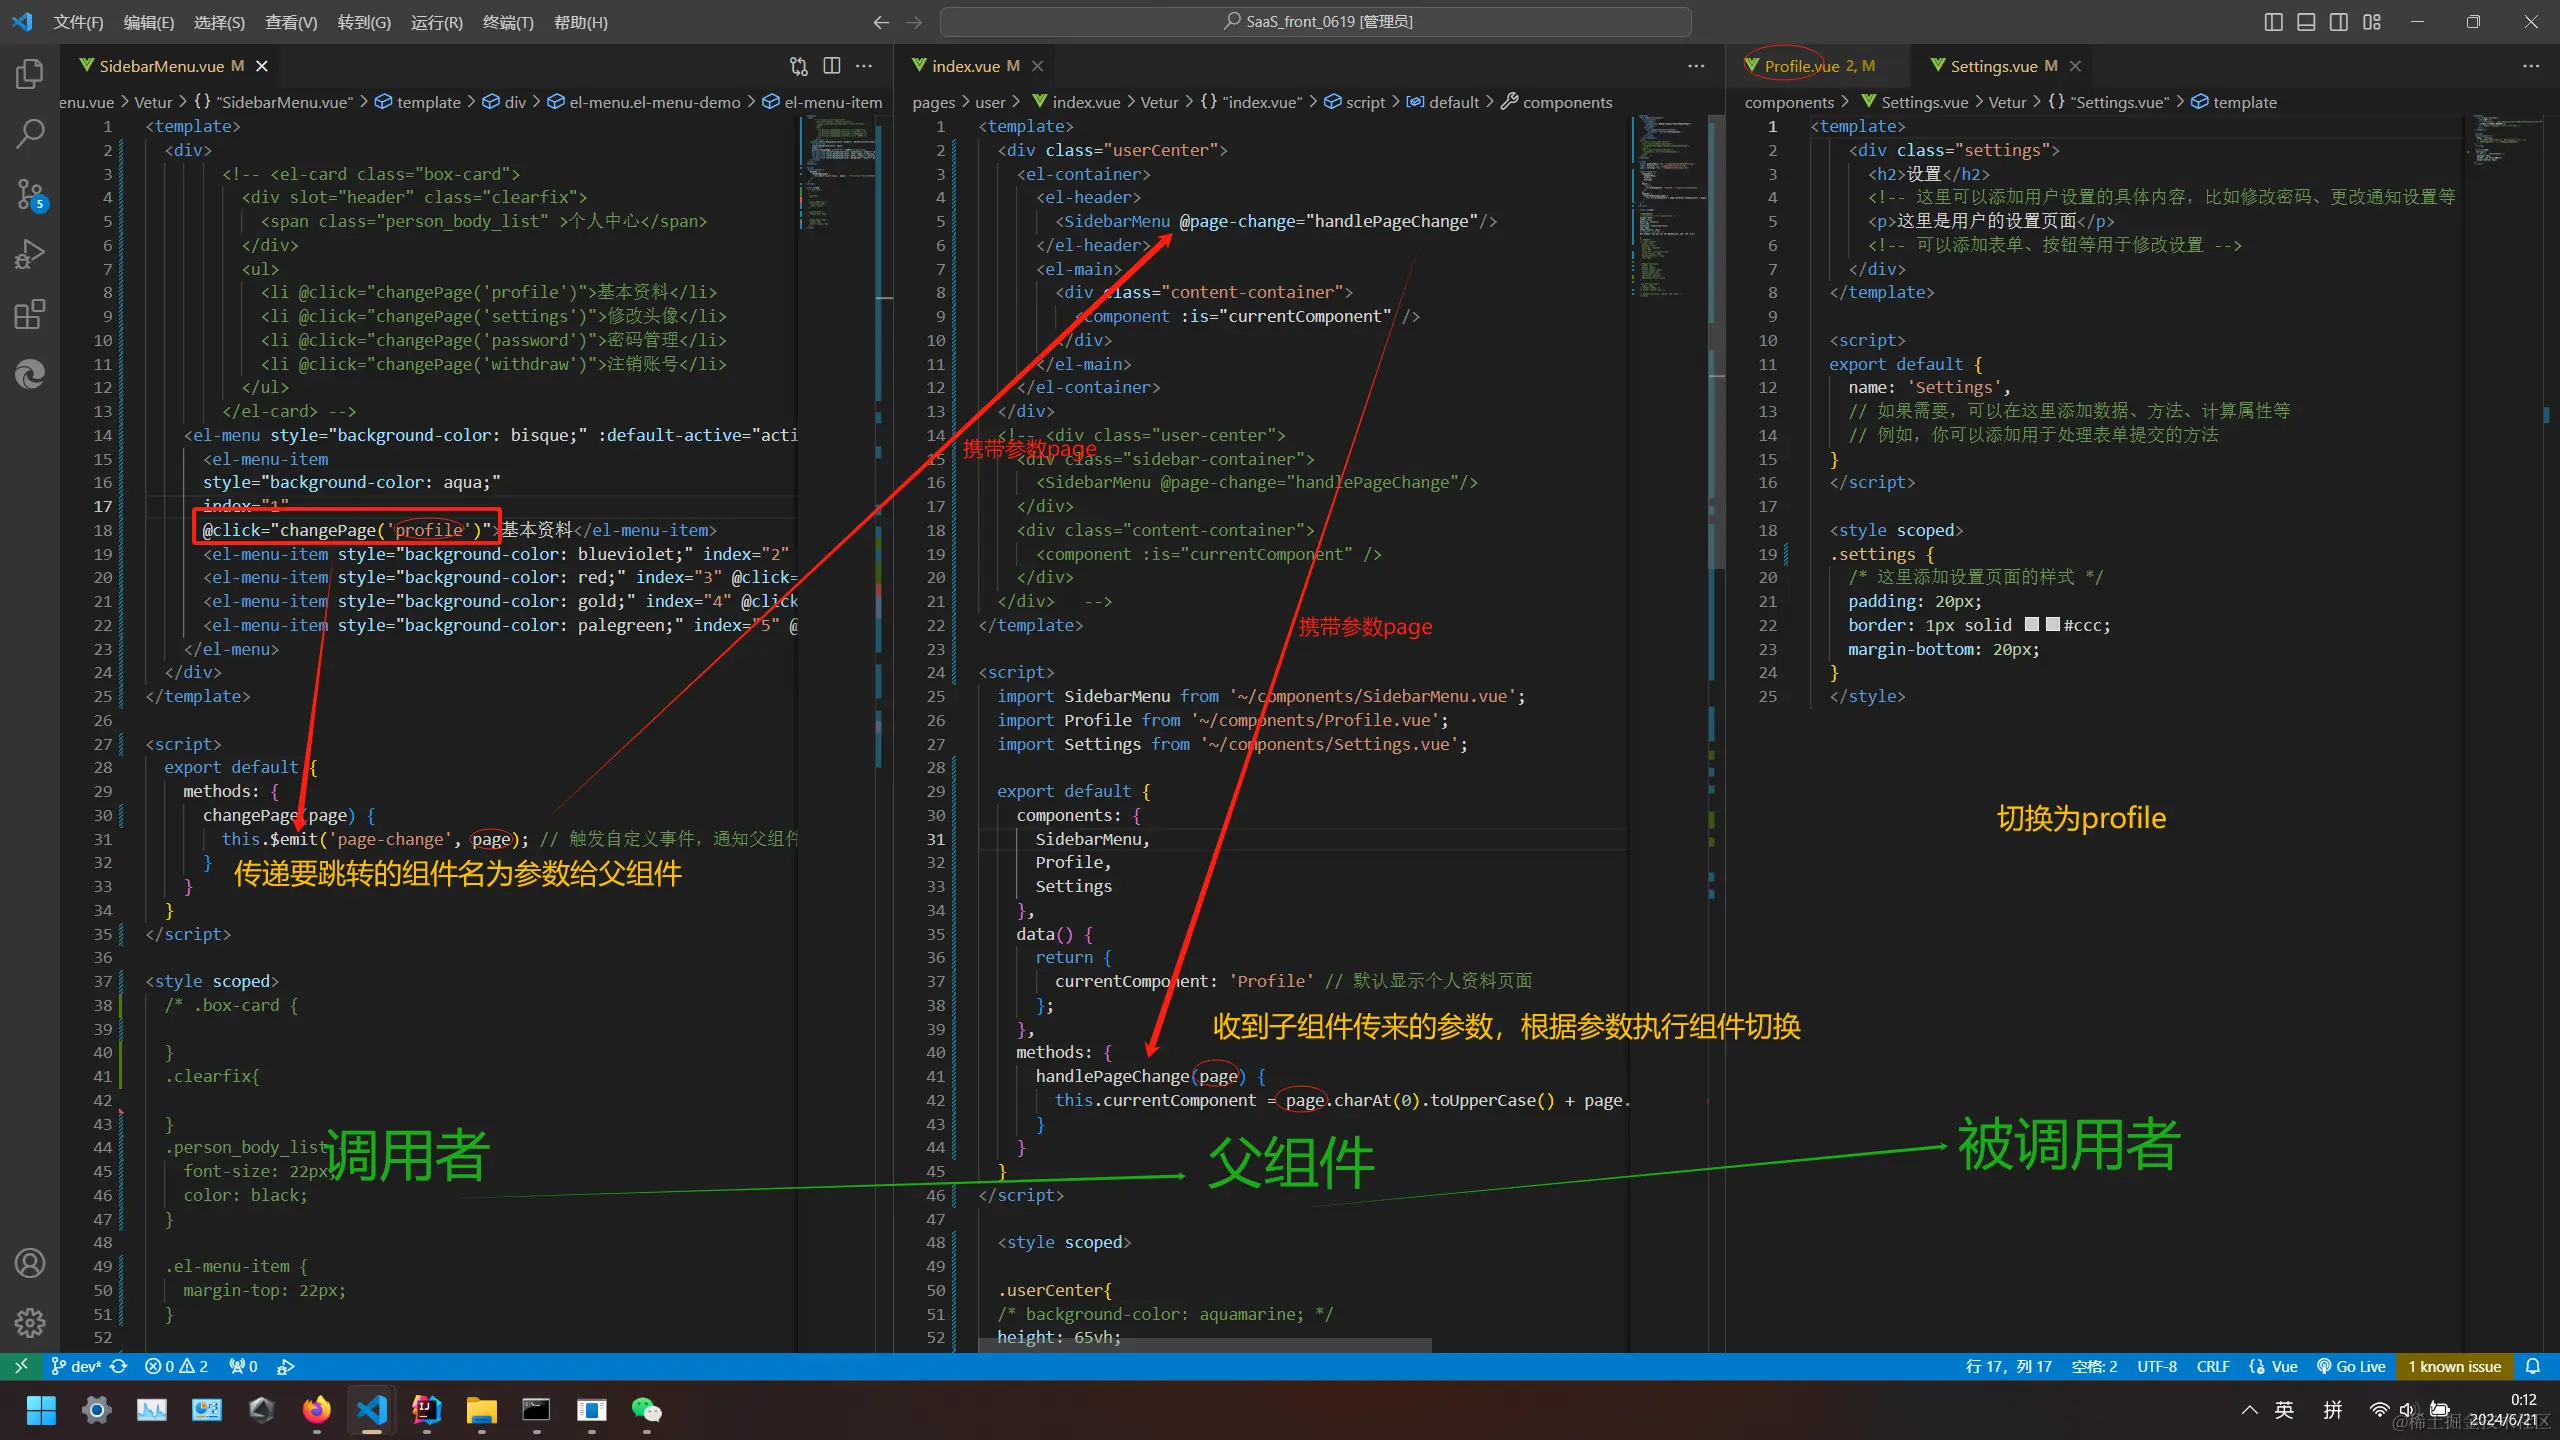Open Source Control view with 5 badge

click(x=30, y=194)
